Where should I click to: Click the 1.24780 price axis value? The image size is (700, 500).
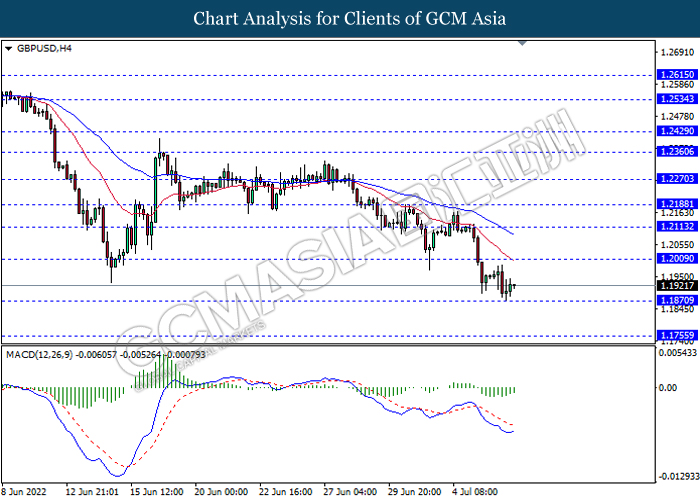point(678,117)
